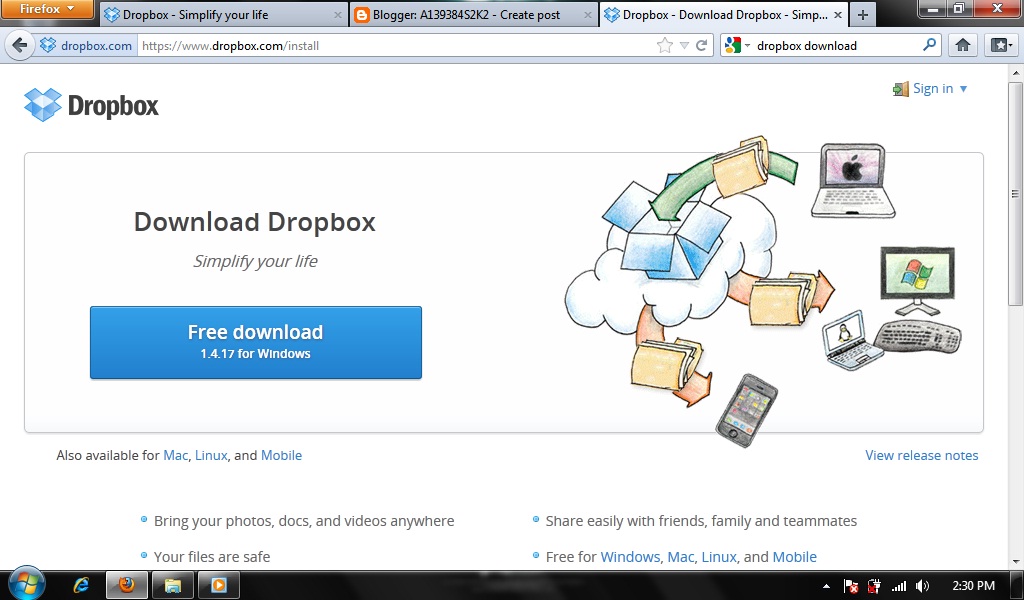The height and width of the screenshot is (600, 1024).
Task: Click the Apple laptop illustration
Action: [852, 181]
